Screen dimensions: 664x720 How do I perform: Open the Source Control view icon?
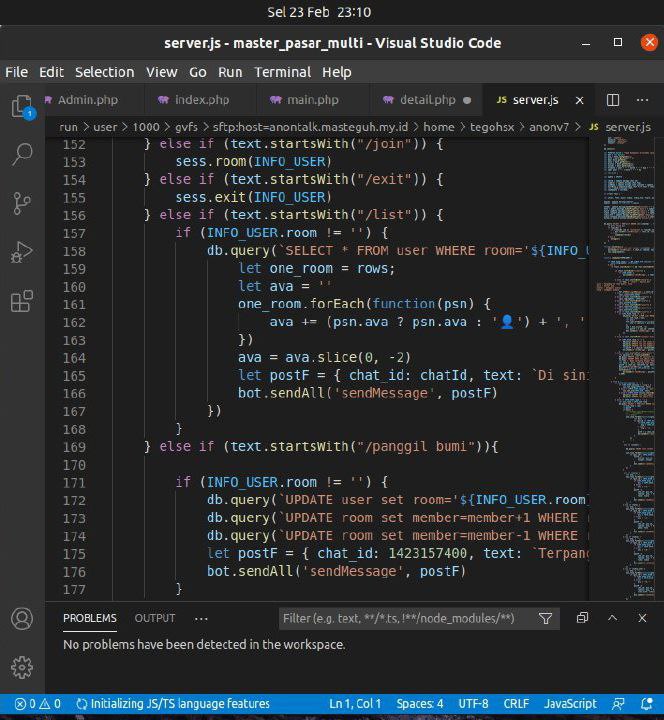(22, 203)
